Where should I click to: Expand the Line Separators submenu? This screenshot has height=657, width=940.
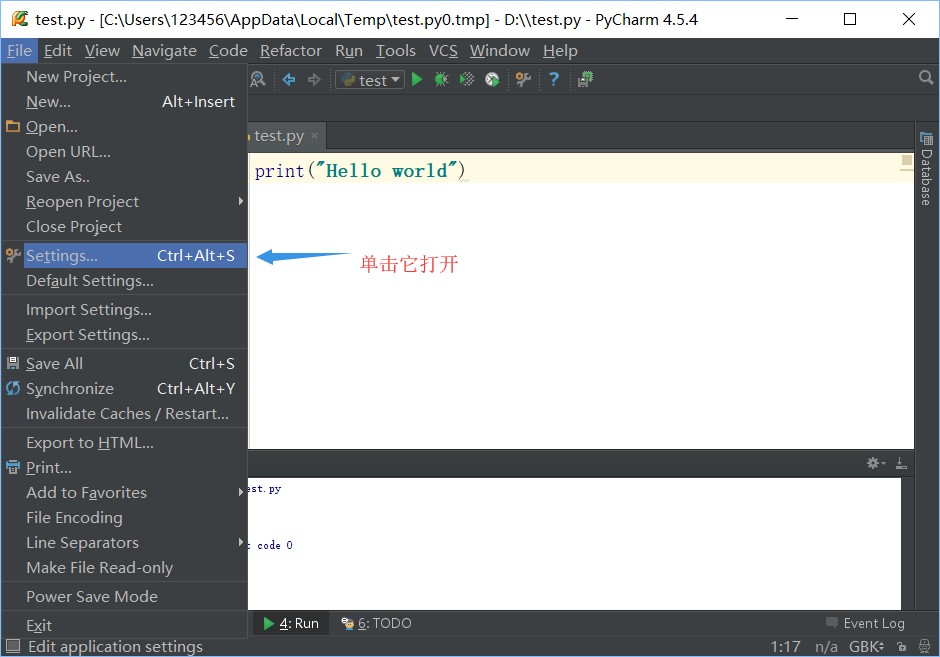pos(124,543)
